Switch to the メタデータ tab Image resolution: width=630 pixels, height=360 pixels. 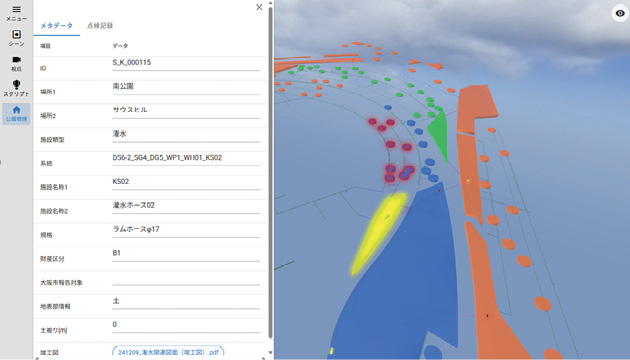pyautogui.click(x=57, y=26)
